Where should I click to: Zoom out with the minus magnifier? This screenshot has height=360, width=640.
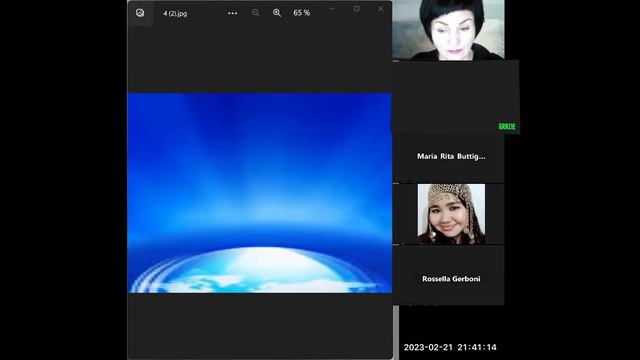(x=256, y=13)
